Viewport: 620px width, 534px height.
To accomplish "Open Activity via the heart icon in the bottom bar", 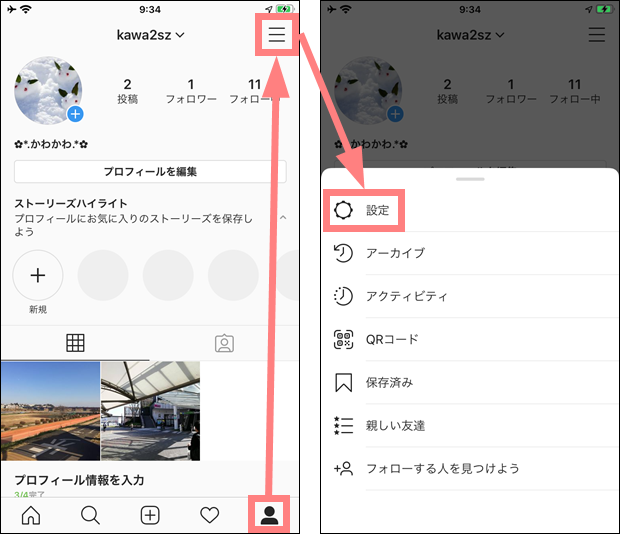I will click(209, 515).
